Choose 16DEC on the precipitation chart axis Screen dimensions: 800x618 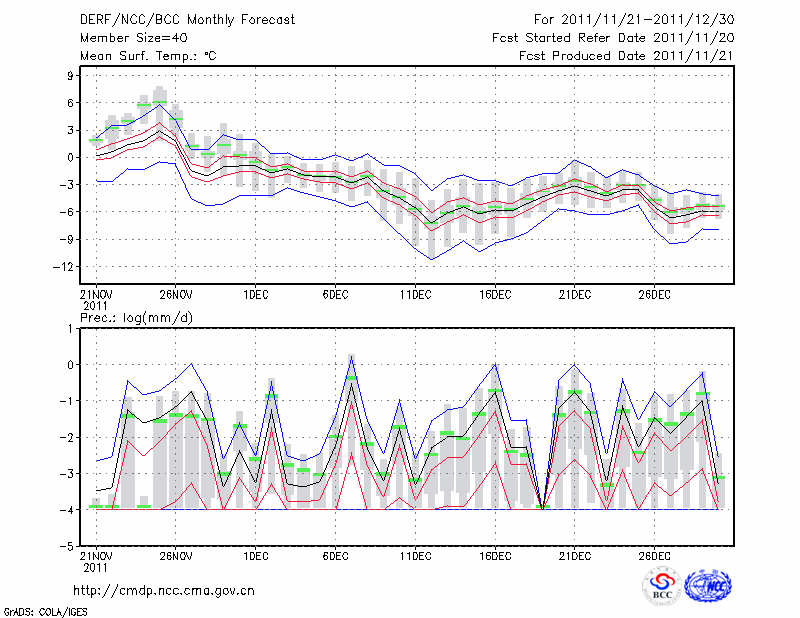pos(495,556)
